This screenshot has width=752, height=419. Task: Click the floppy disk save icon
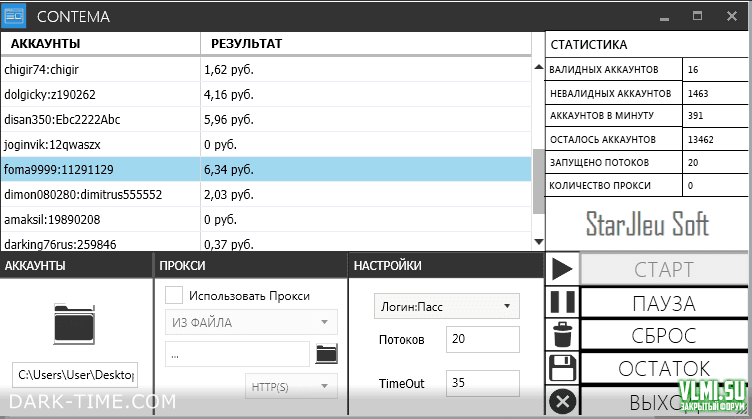coord(563,367)
